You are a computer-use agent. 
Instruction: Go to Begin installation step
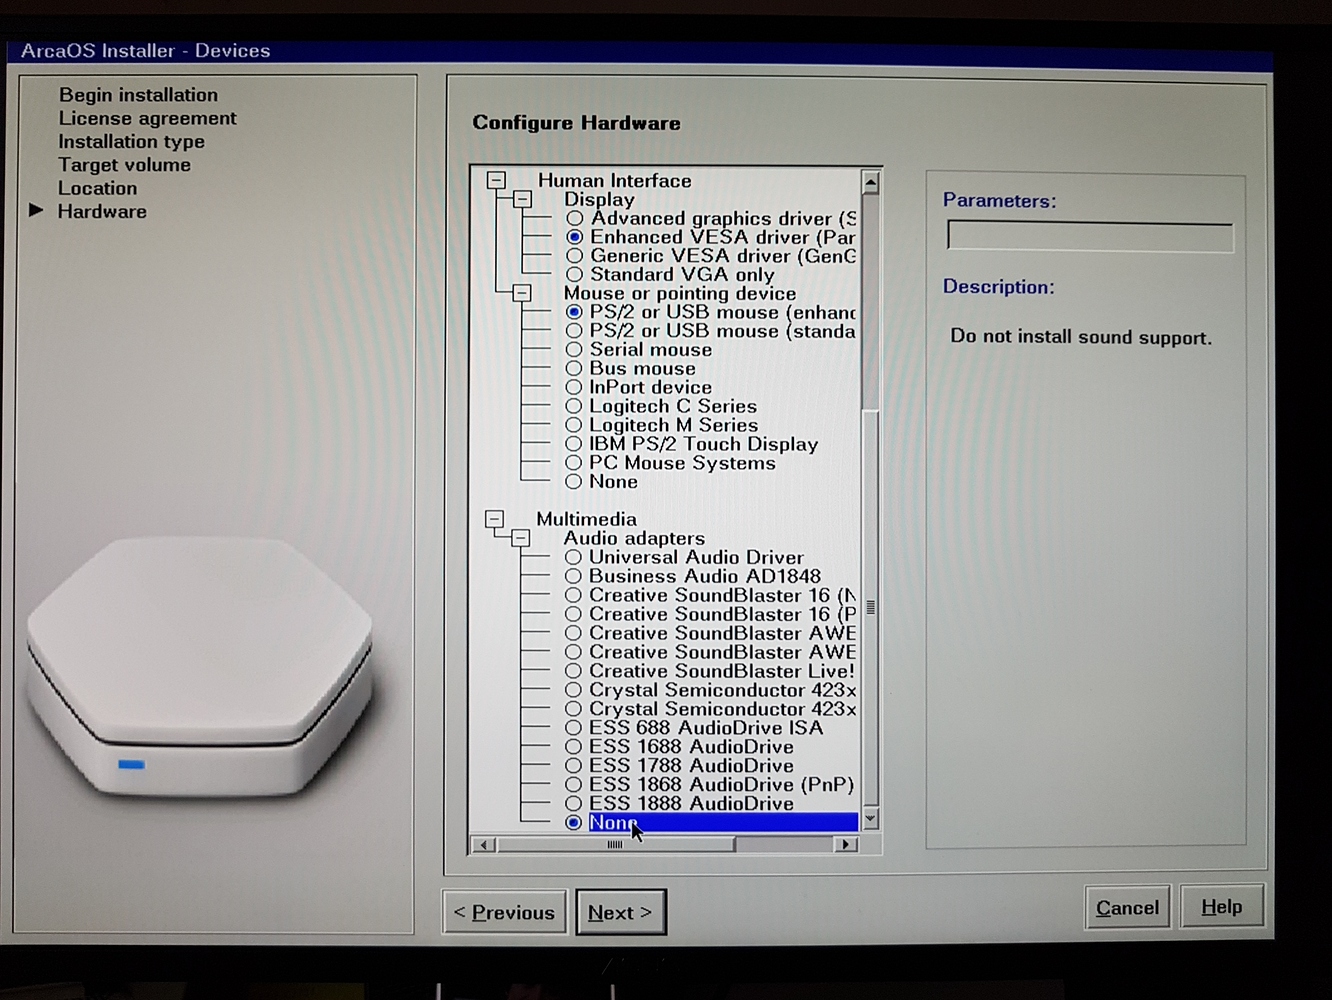[x=138, y=95]
